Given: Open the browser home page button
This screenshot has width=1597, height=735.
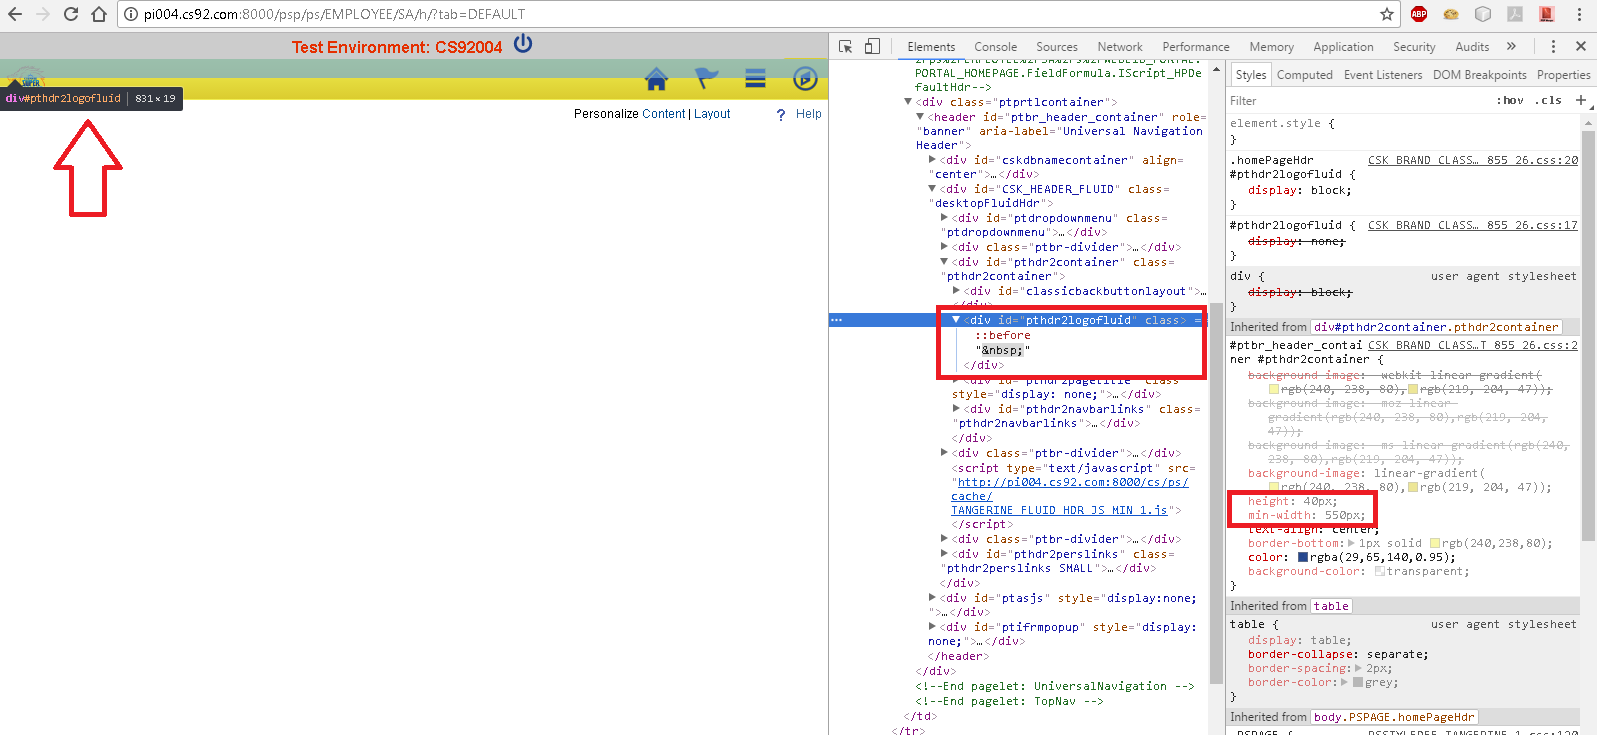Looking at the screenshot, I should coord(98,14).
